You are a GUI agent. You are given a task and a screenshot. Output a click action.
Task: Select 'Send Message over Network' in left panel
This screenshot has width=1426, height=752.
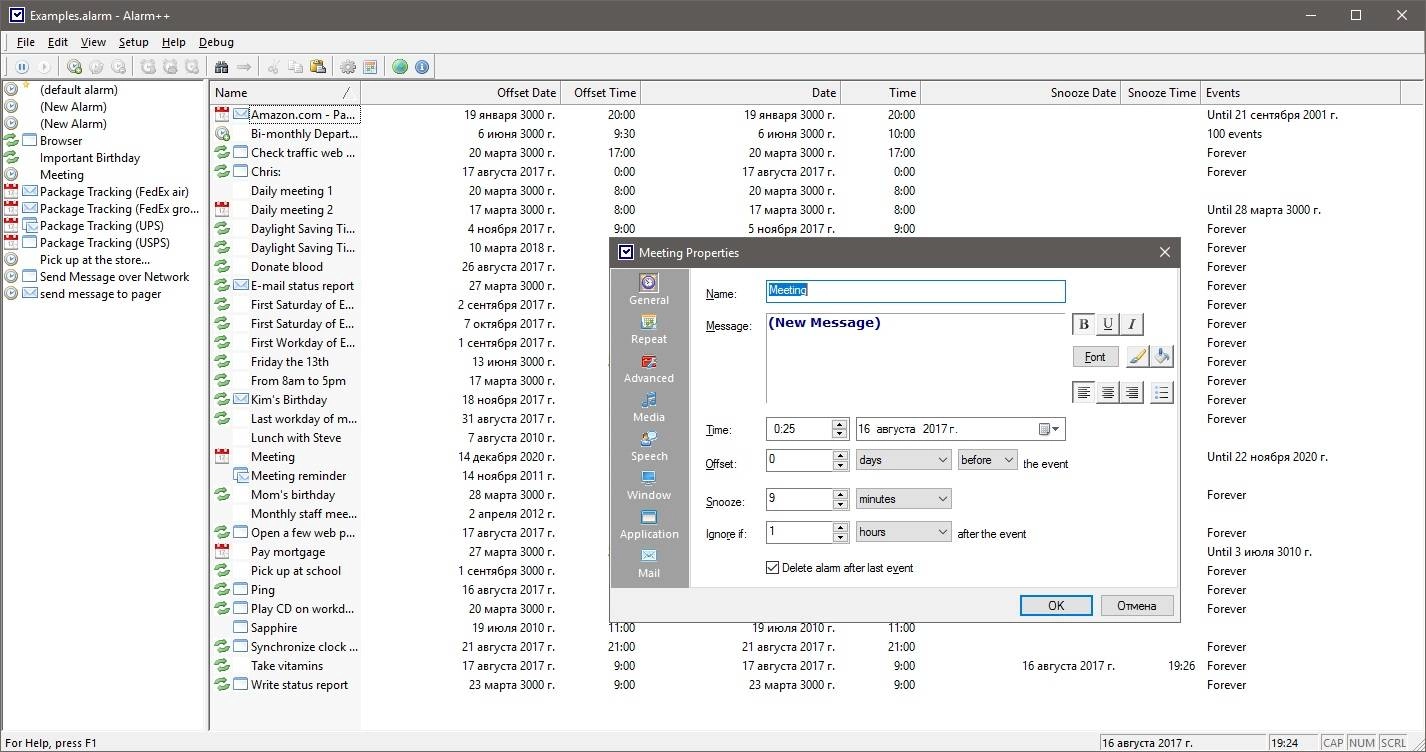(x=114, y=276)
